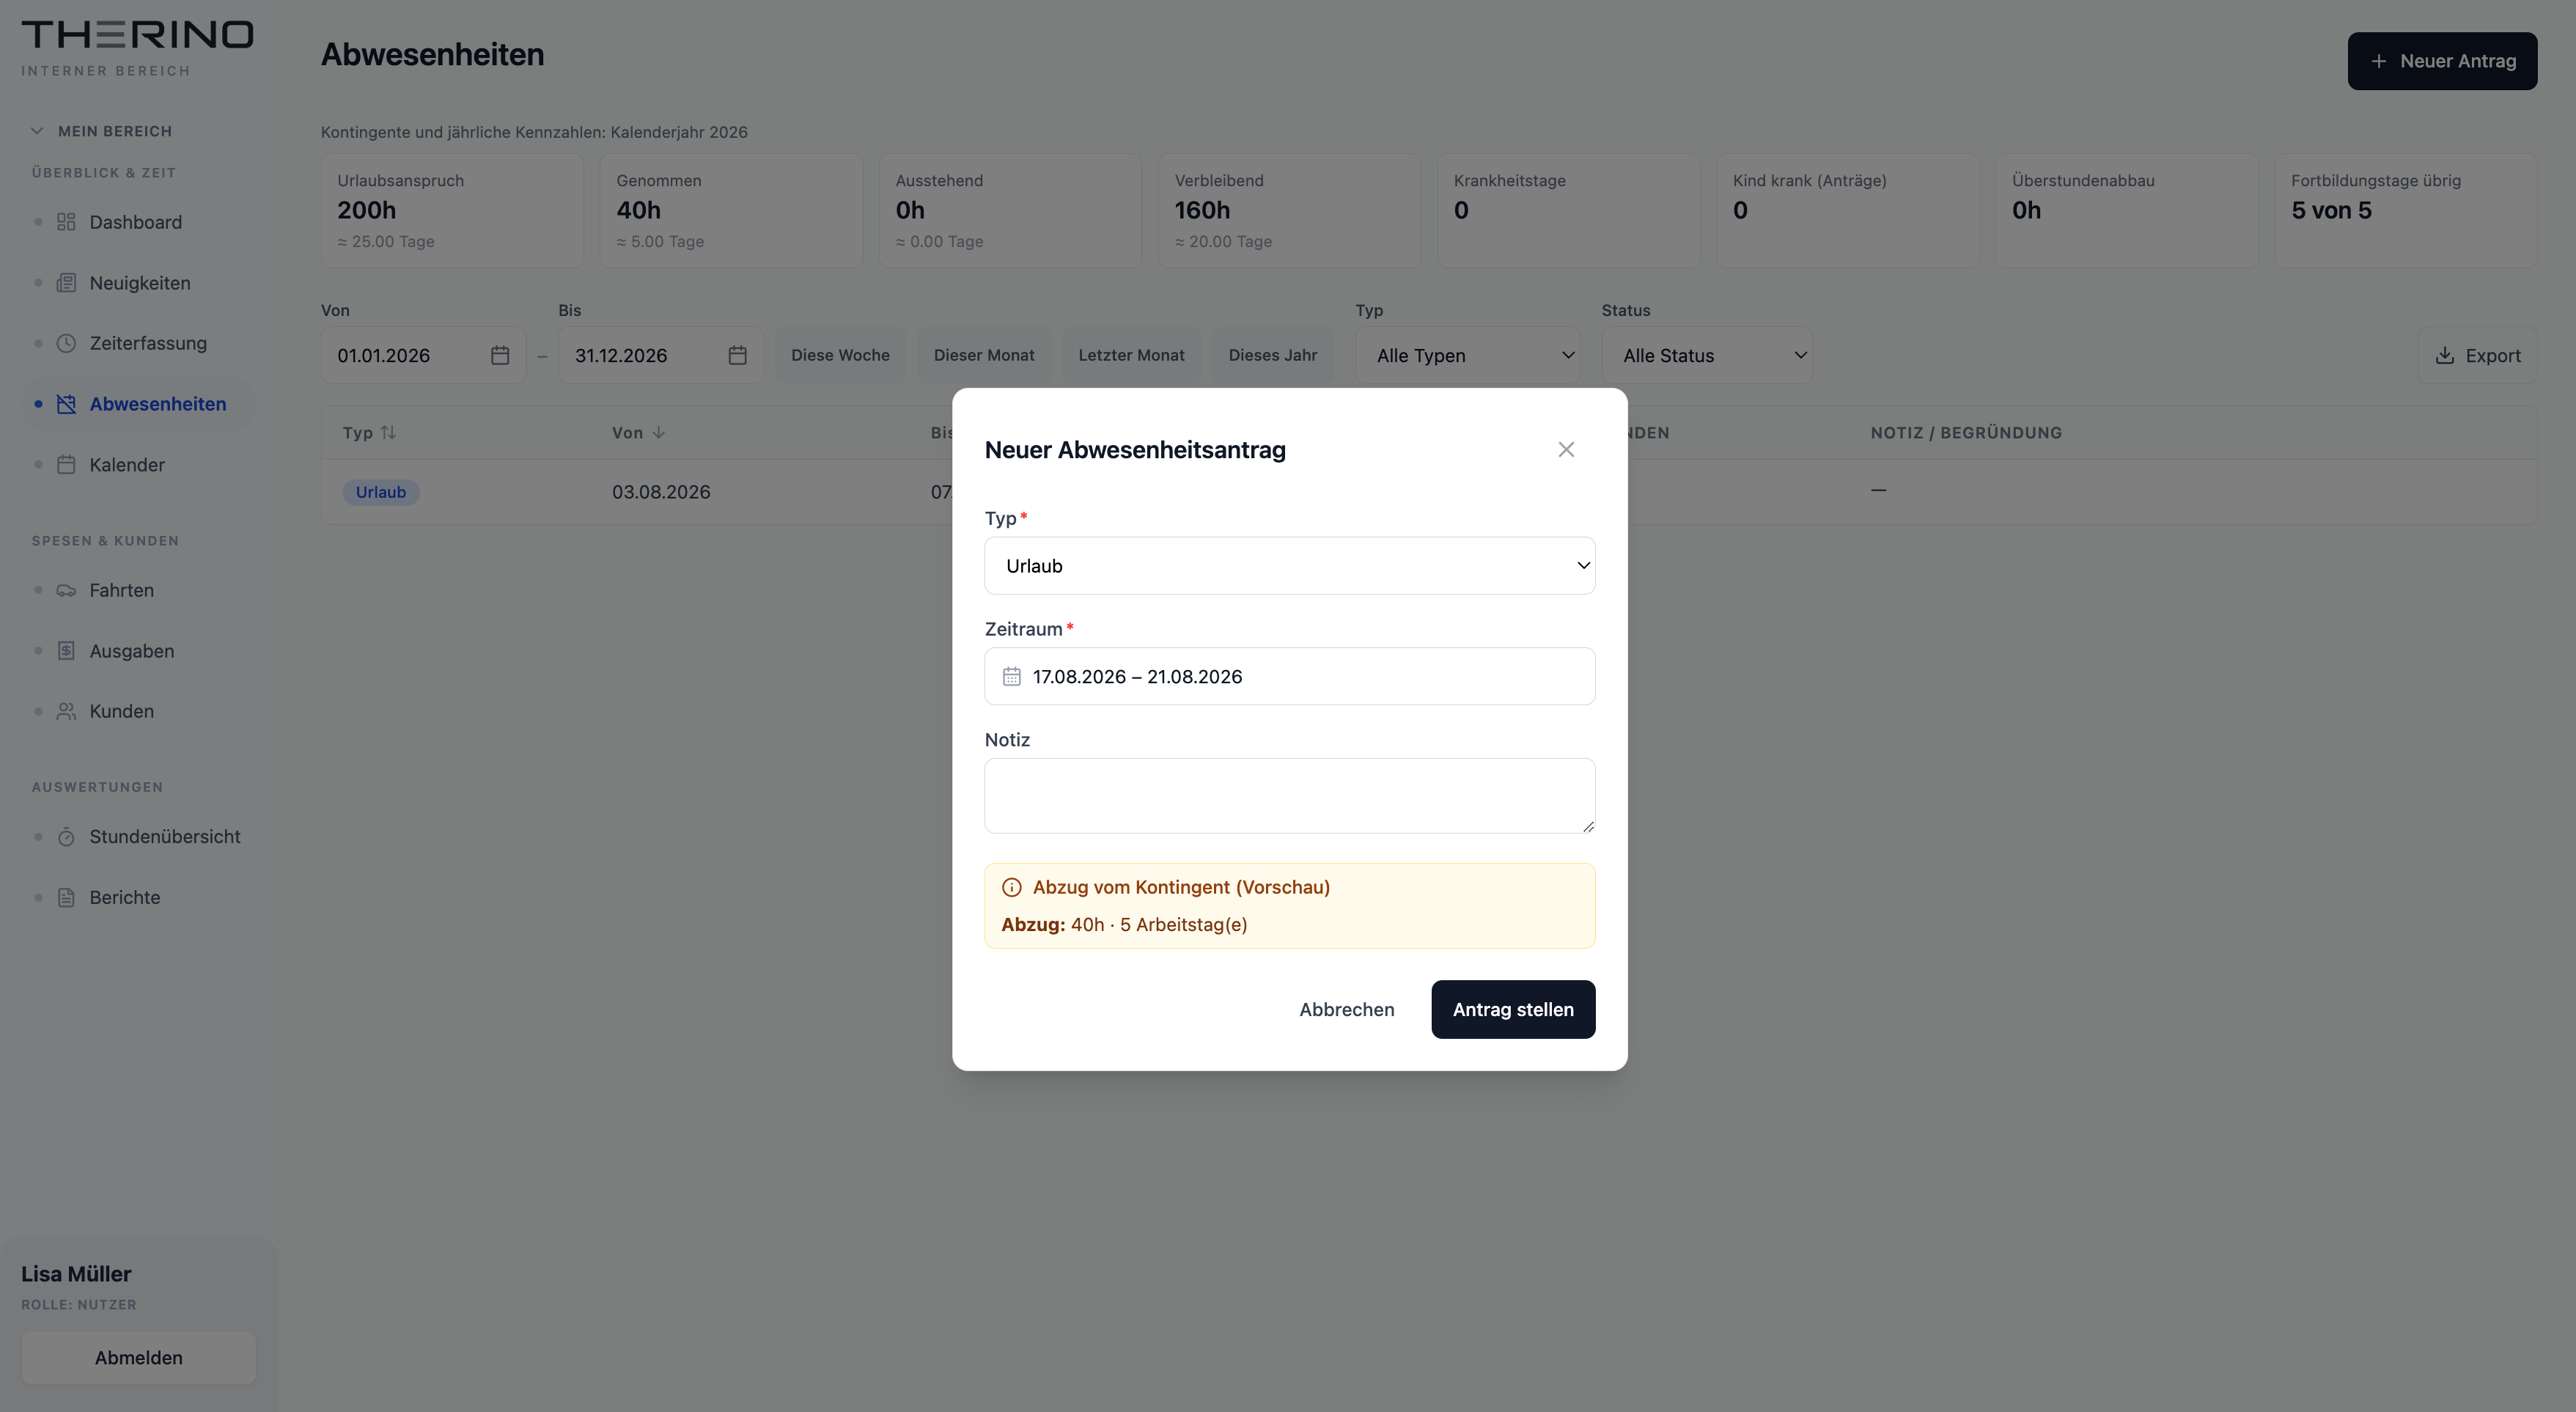Click the Fahrten car icon
The width and height of the screenshot is (2576, 1412).
66,590
